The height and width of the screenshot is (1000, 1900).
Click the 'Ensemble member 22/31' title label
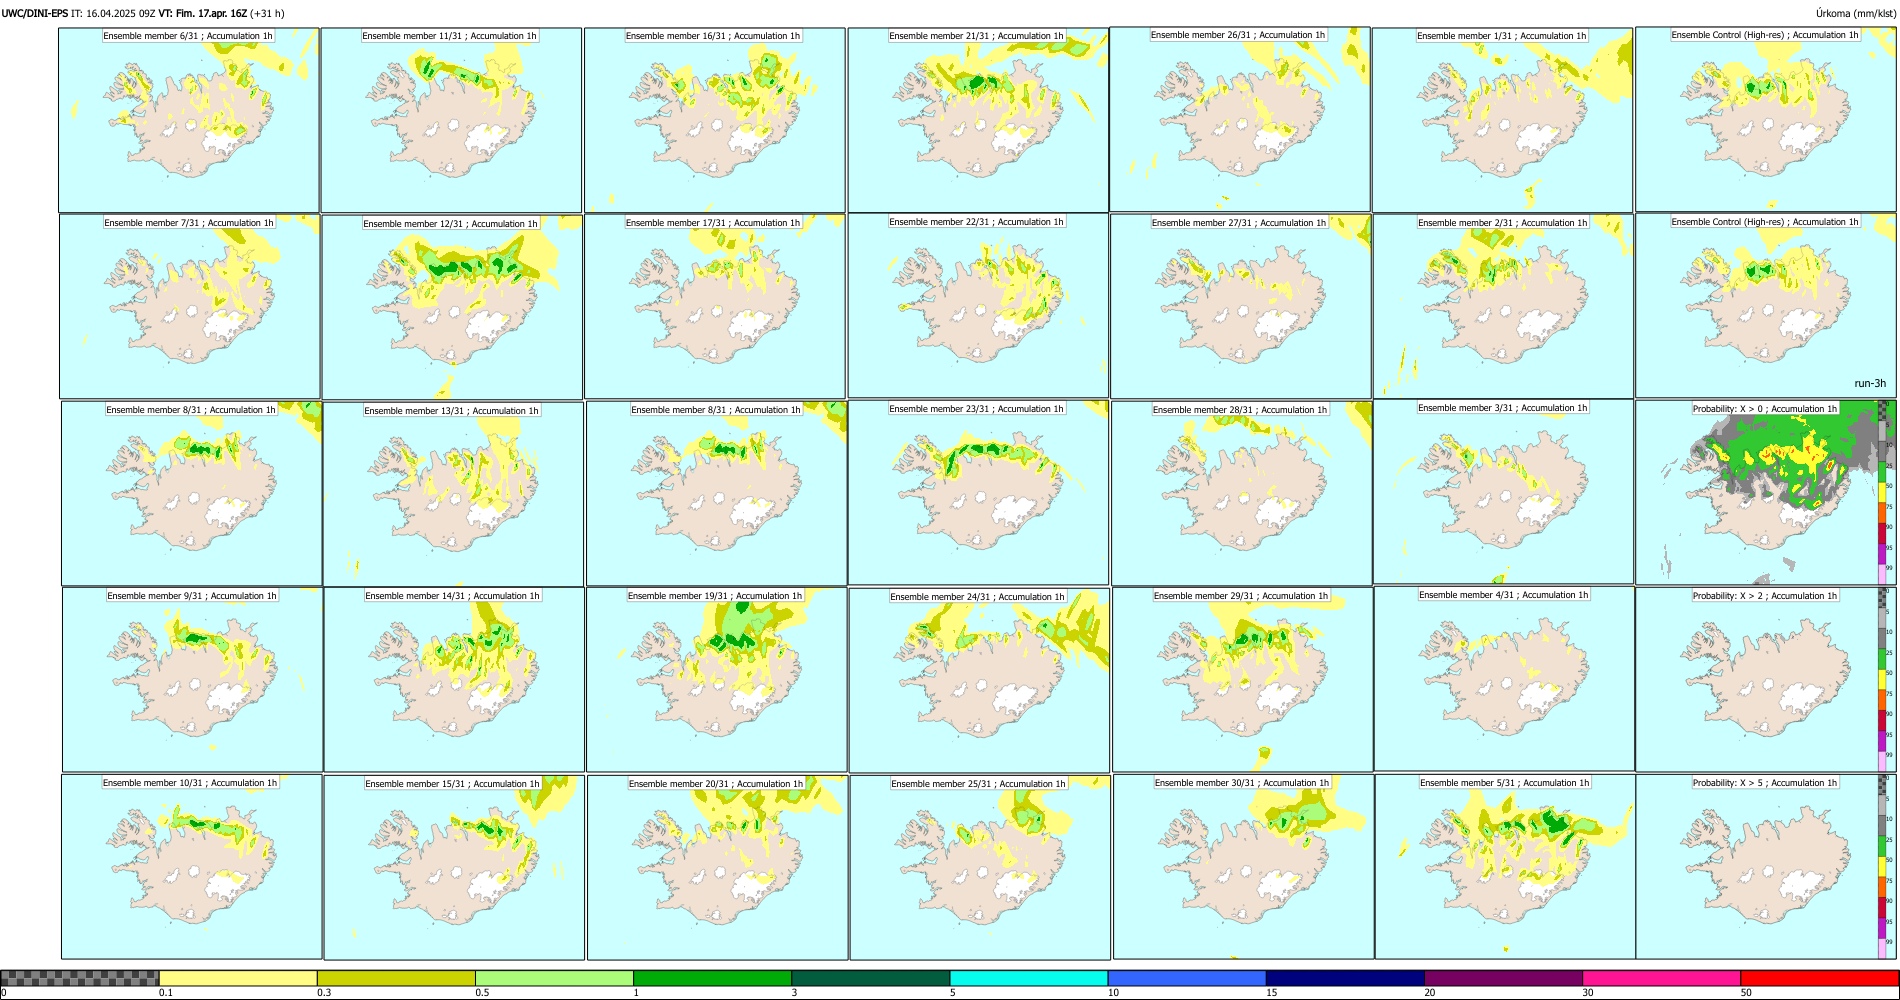976,222
